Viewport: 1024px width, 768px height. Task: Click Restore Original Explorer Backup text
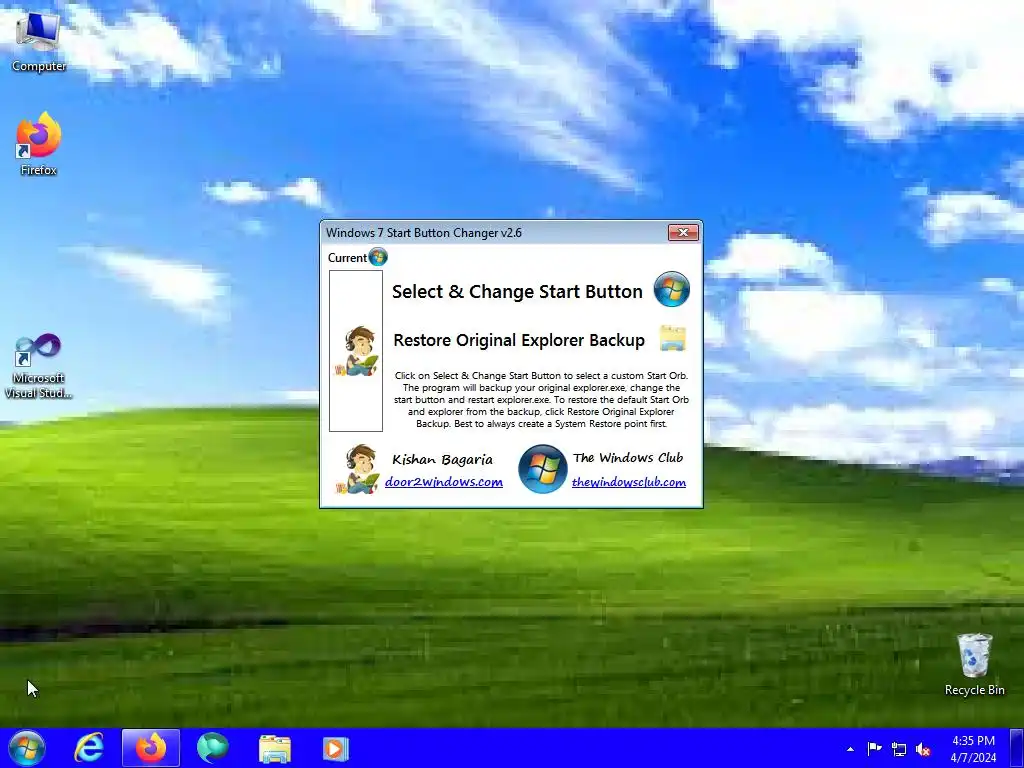pyautogui.click(x=519, y=340)
